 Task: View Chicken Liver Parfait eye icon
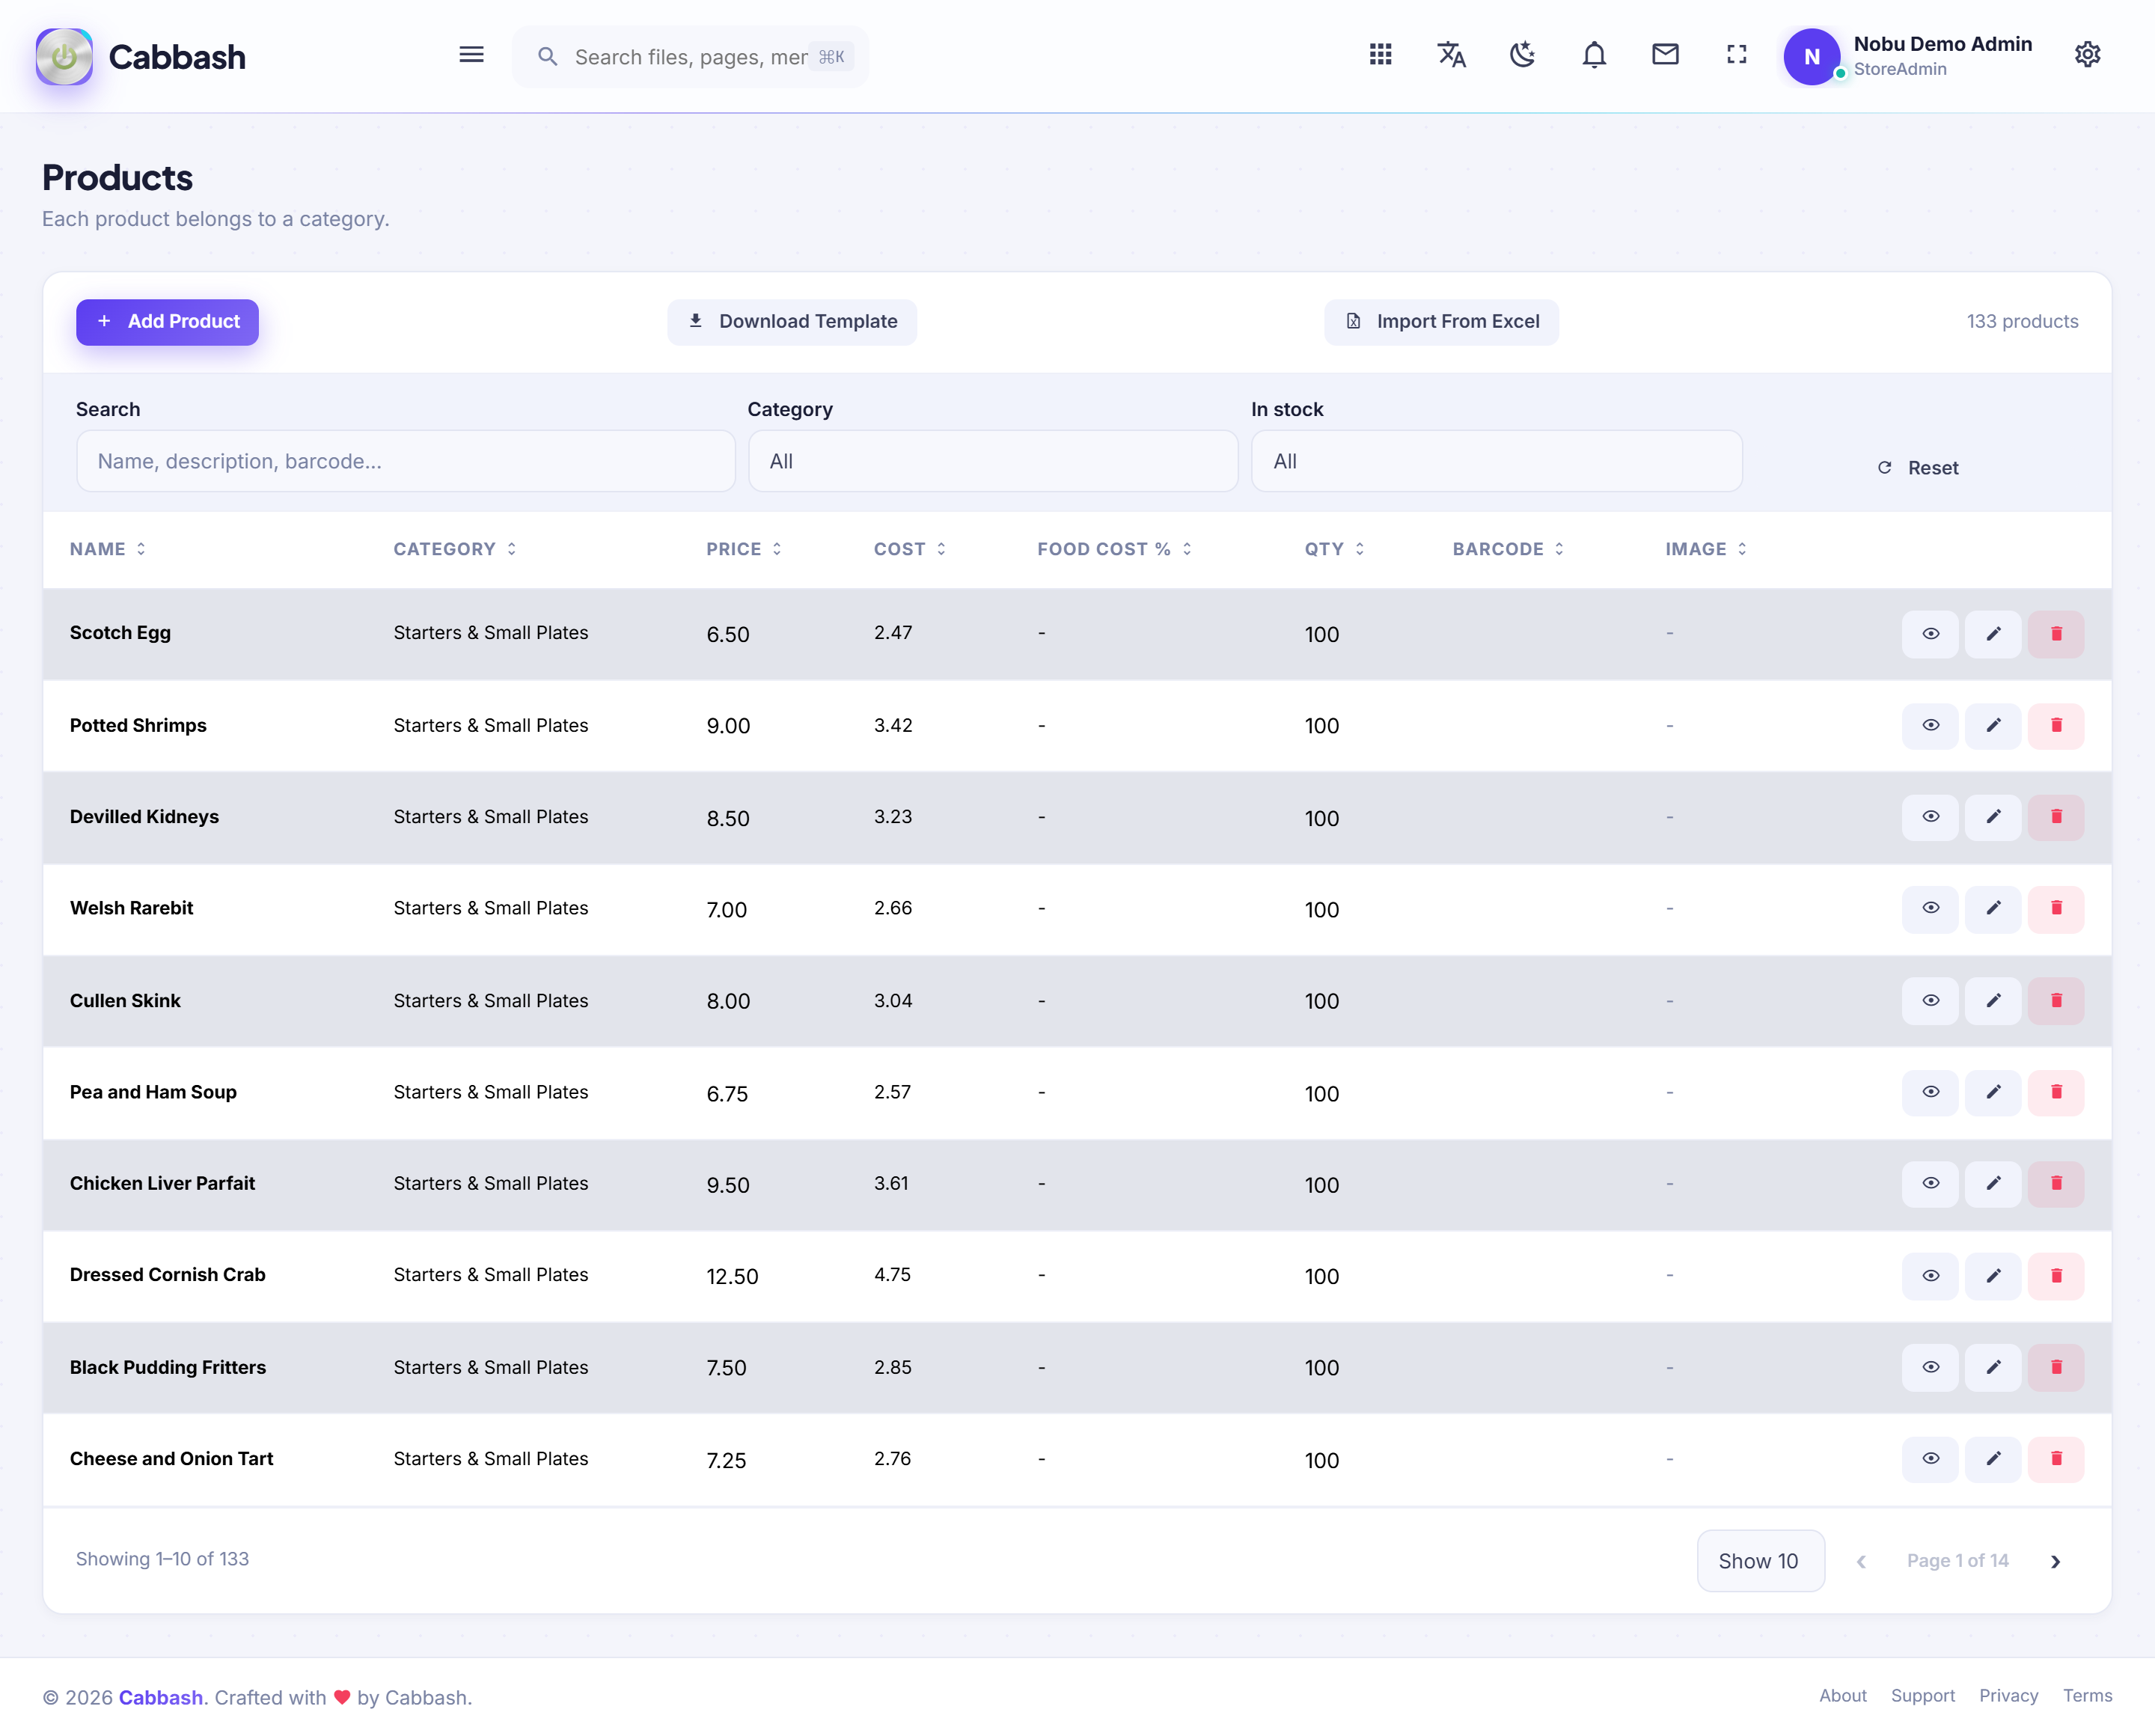pos(1930,1184)
